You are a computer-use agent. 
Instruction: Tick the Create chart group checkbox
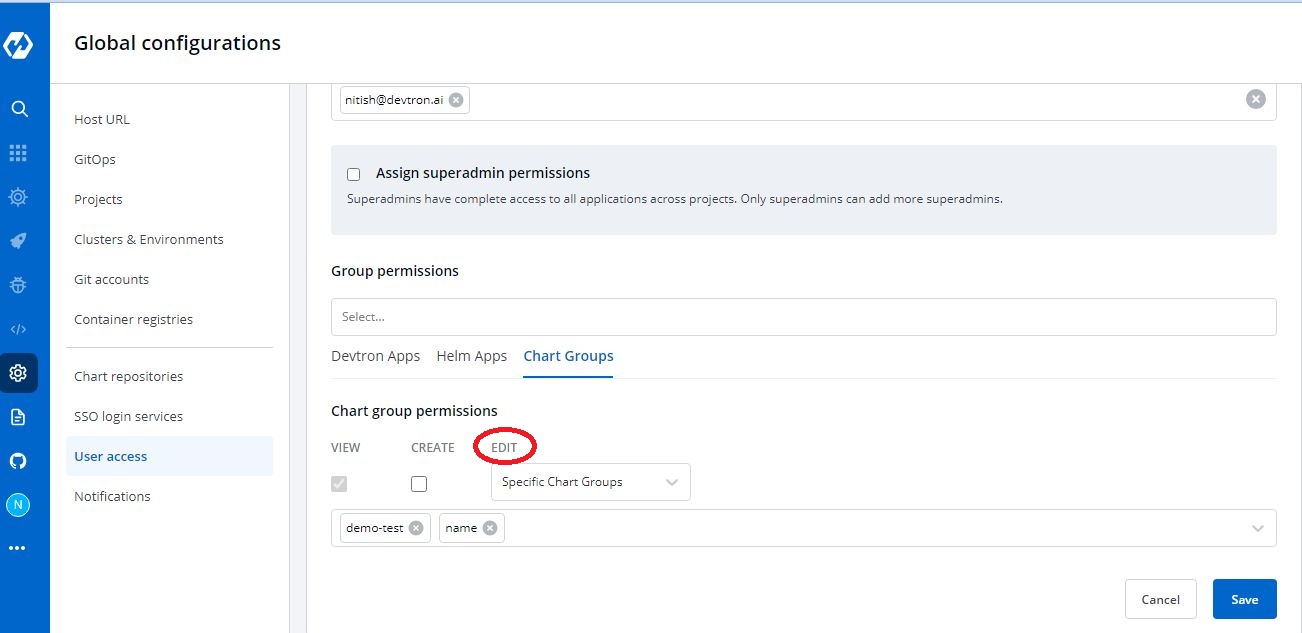click(419, 484)
